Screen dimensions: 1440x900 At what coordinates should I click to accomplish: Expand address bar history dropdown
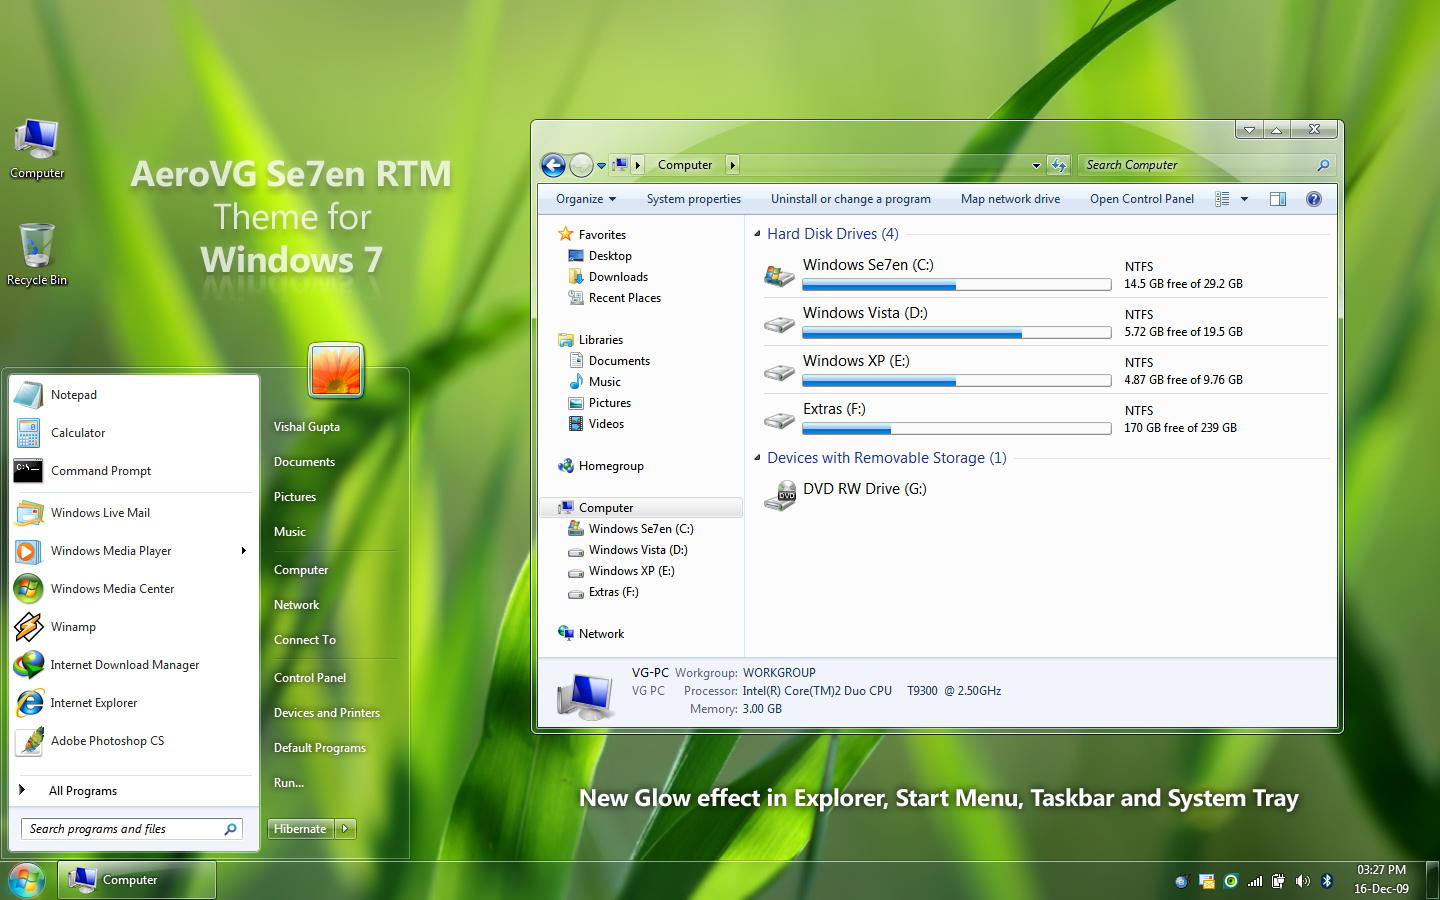1036,165
